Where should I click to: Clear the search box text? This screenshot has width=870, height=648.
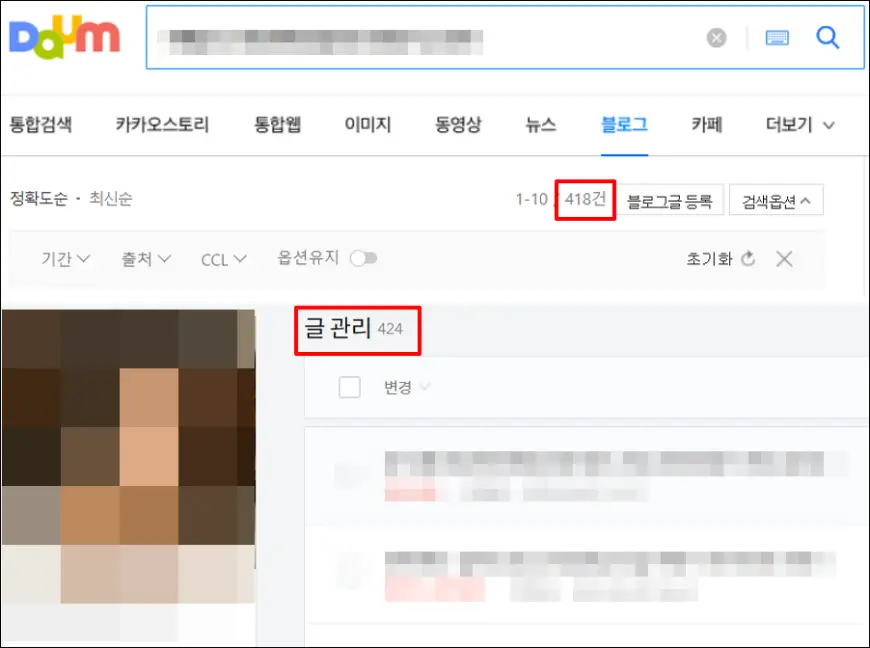pos(716,38)
